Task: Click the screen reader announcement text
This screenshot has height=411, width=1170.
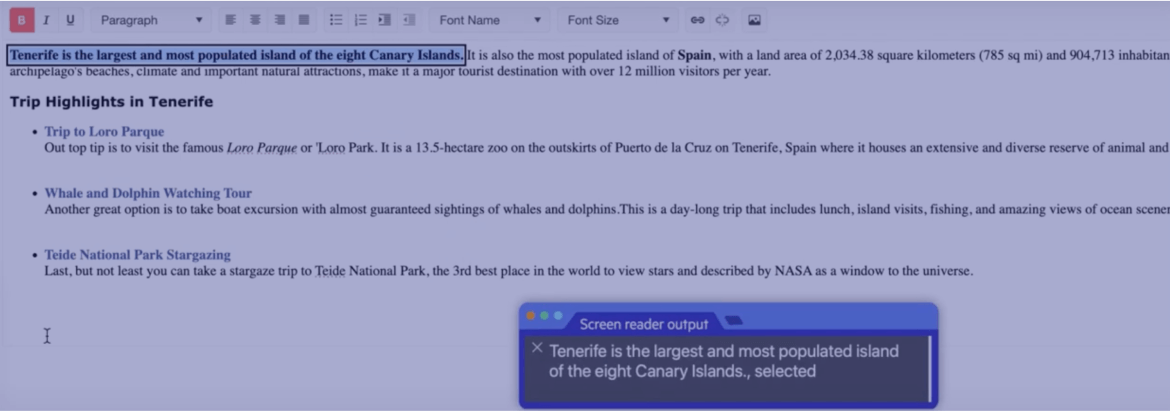Action: 724,361
